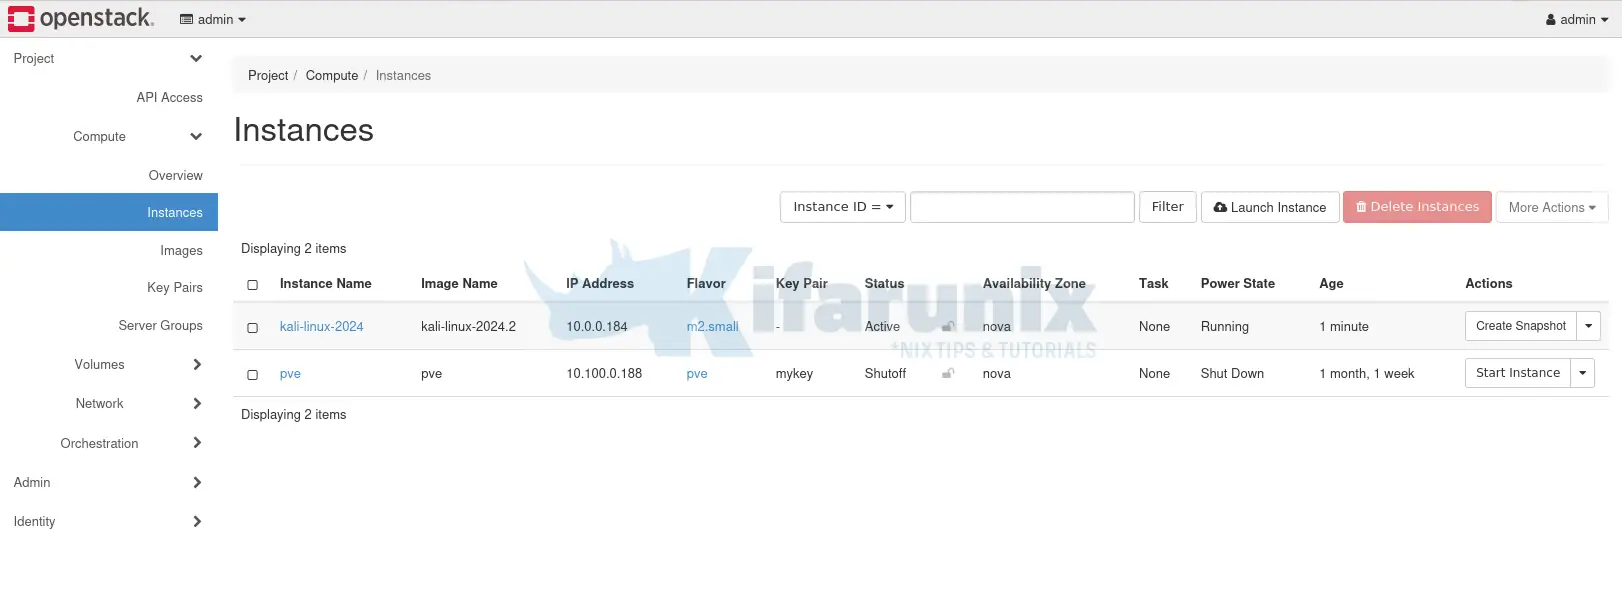Open the kali-linux-2024 instance link

321,327
